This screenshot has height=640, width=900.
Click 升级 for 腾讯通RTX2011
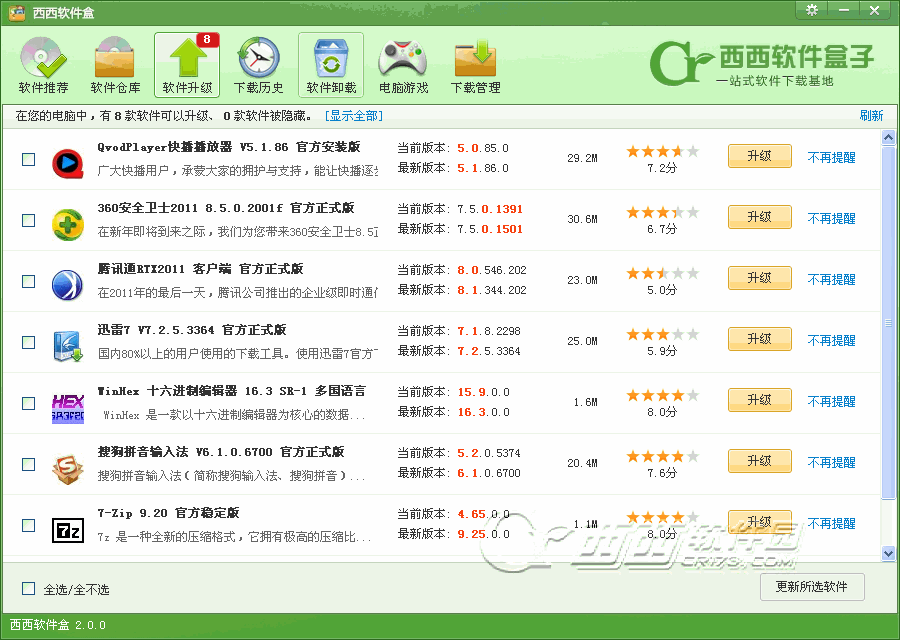(x=760, y=278)
